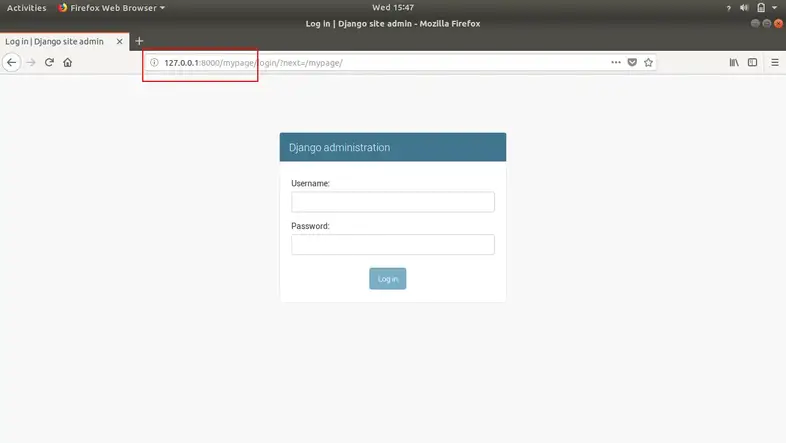Click the Password label
The image size is (786, 443).
point(310,226)
